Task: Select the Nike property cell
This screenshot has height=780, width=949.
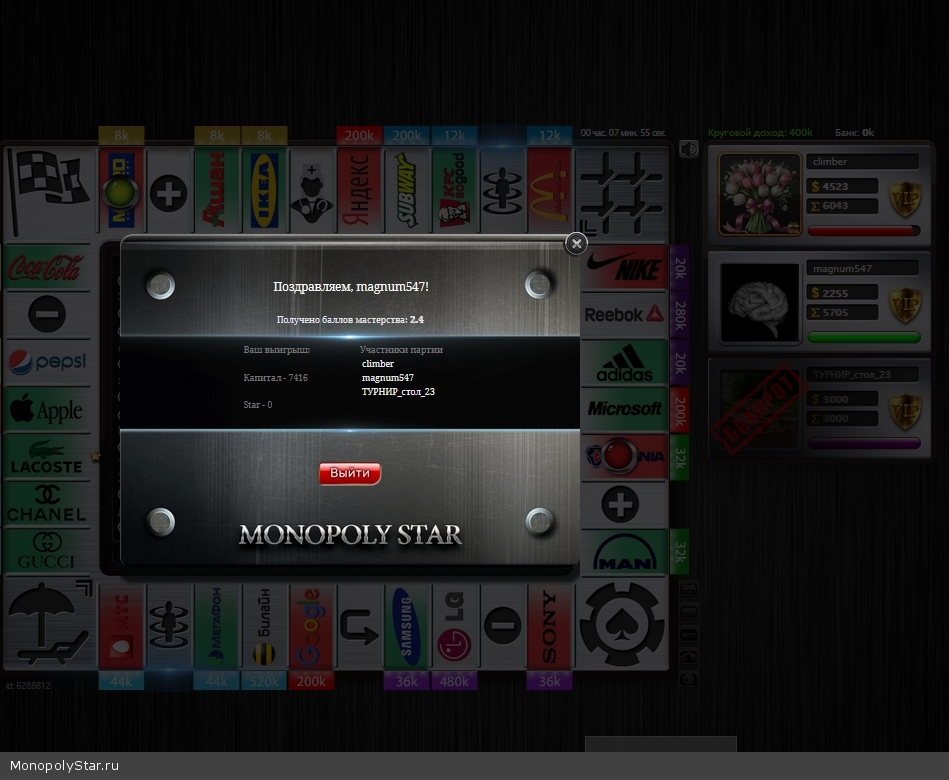Action: [x=624, y=267]
